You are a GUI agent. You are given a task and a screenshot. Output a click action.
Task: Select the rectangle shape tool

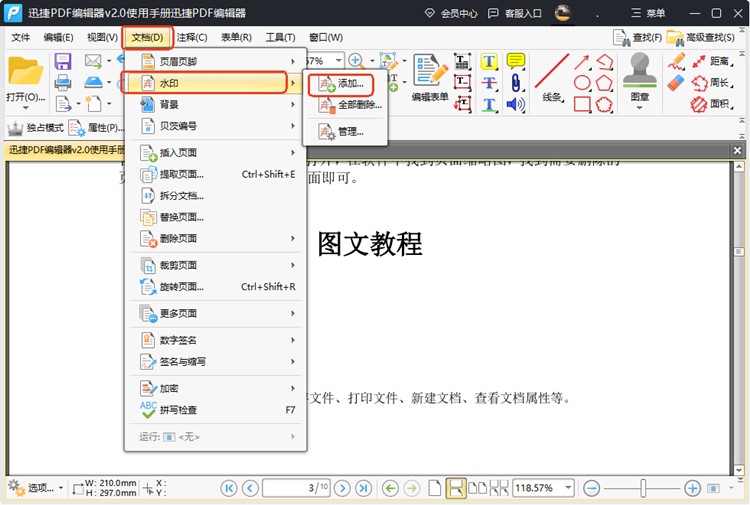582,104
